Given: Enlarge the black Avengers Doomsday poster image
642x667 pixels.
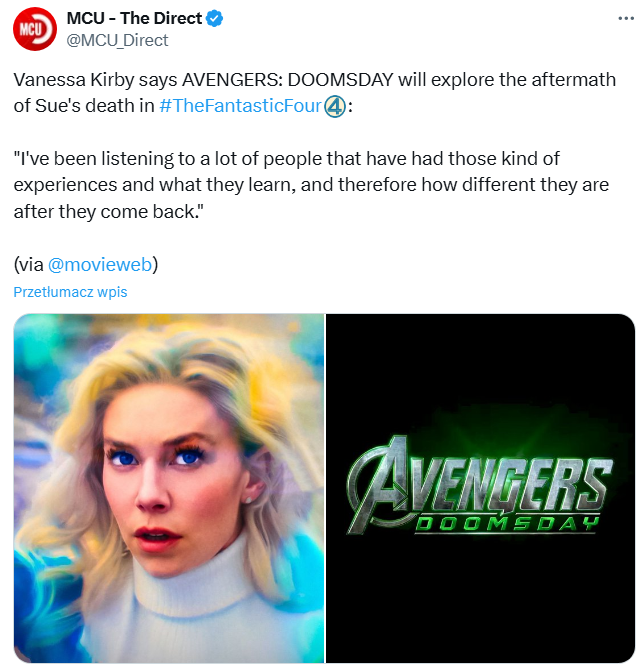Looking at the screenshot, I should 480,487.
